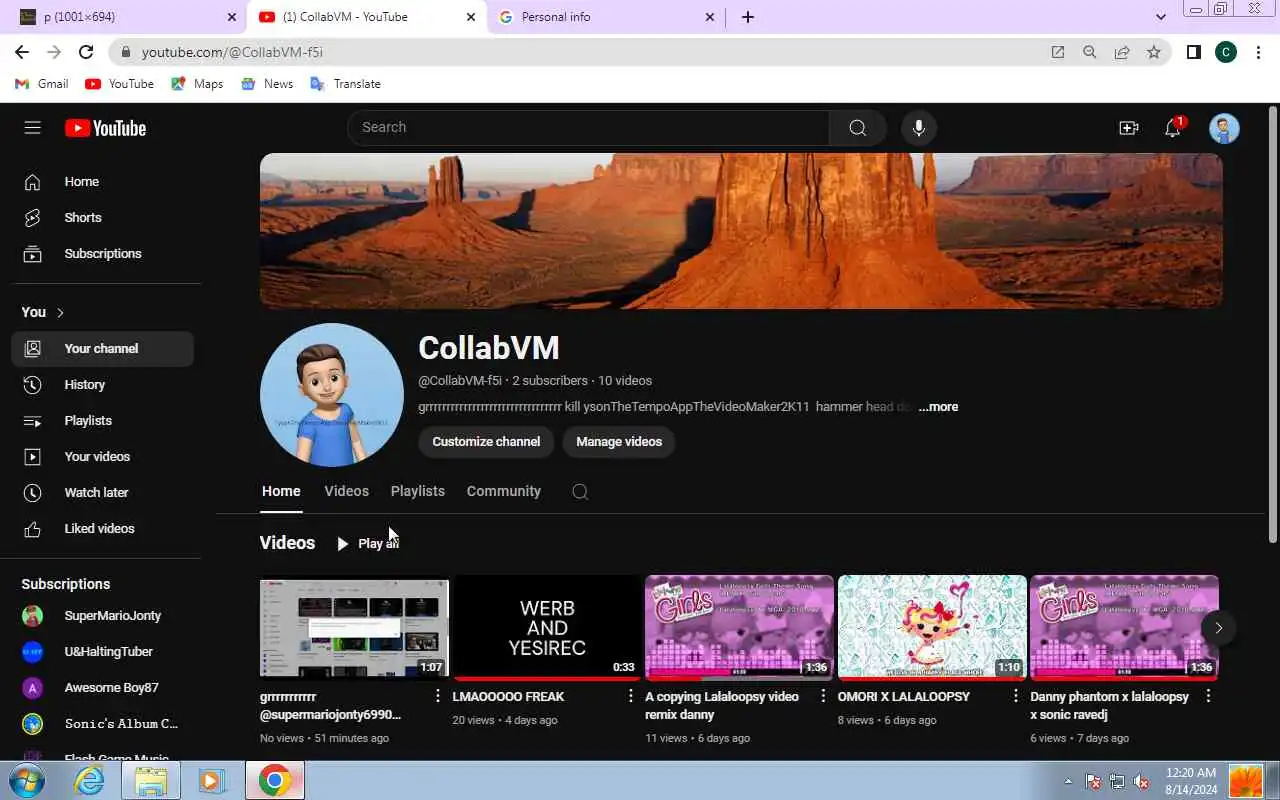
Task: Show next videos with carousel arrow
Action: (1218, 628)
